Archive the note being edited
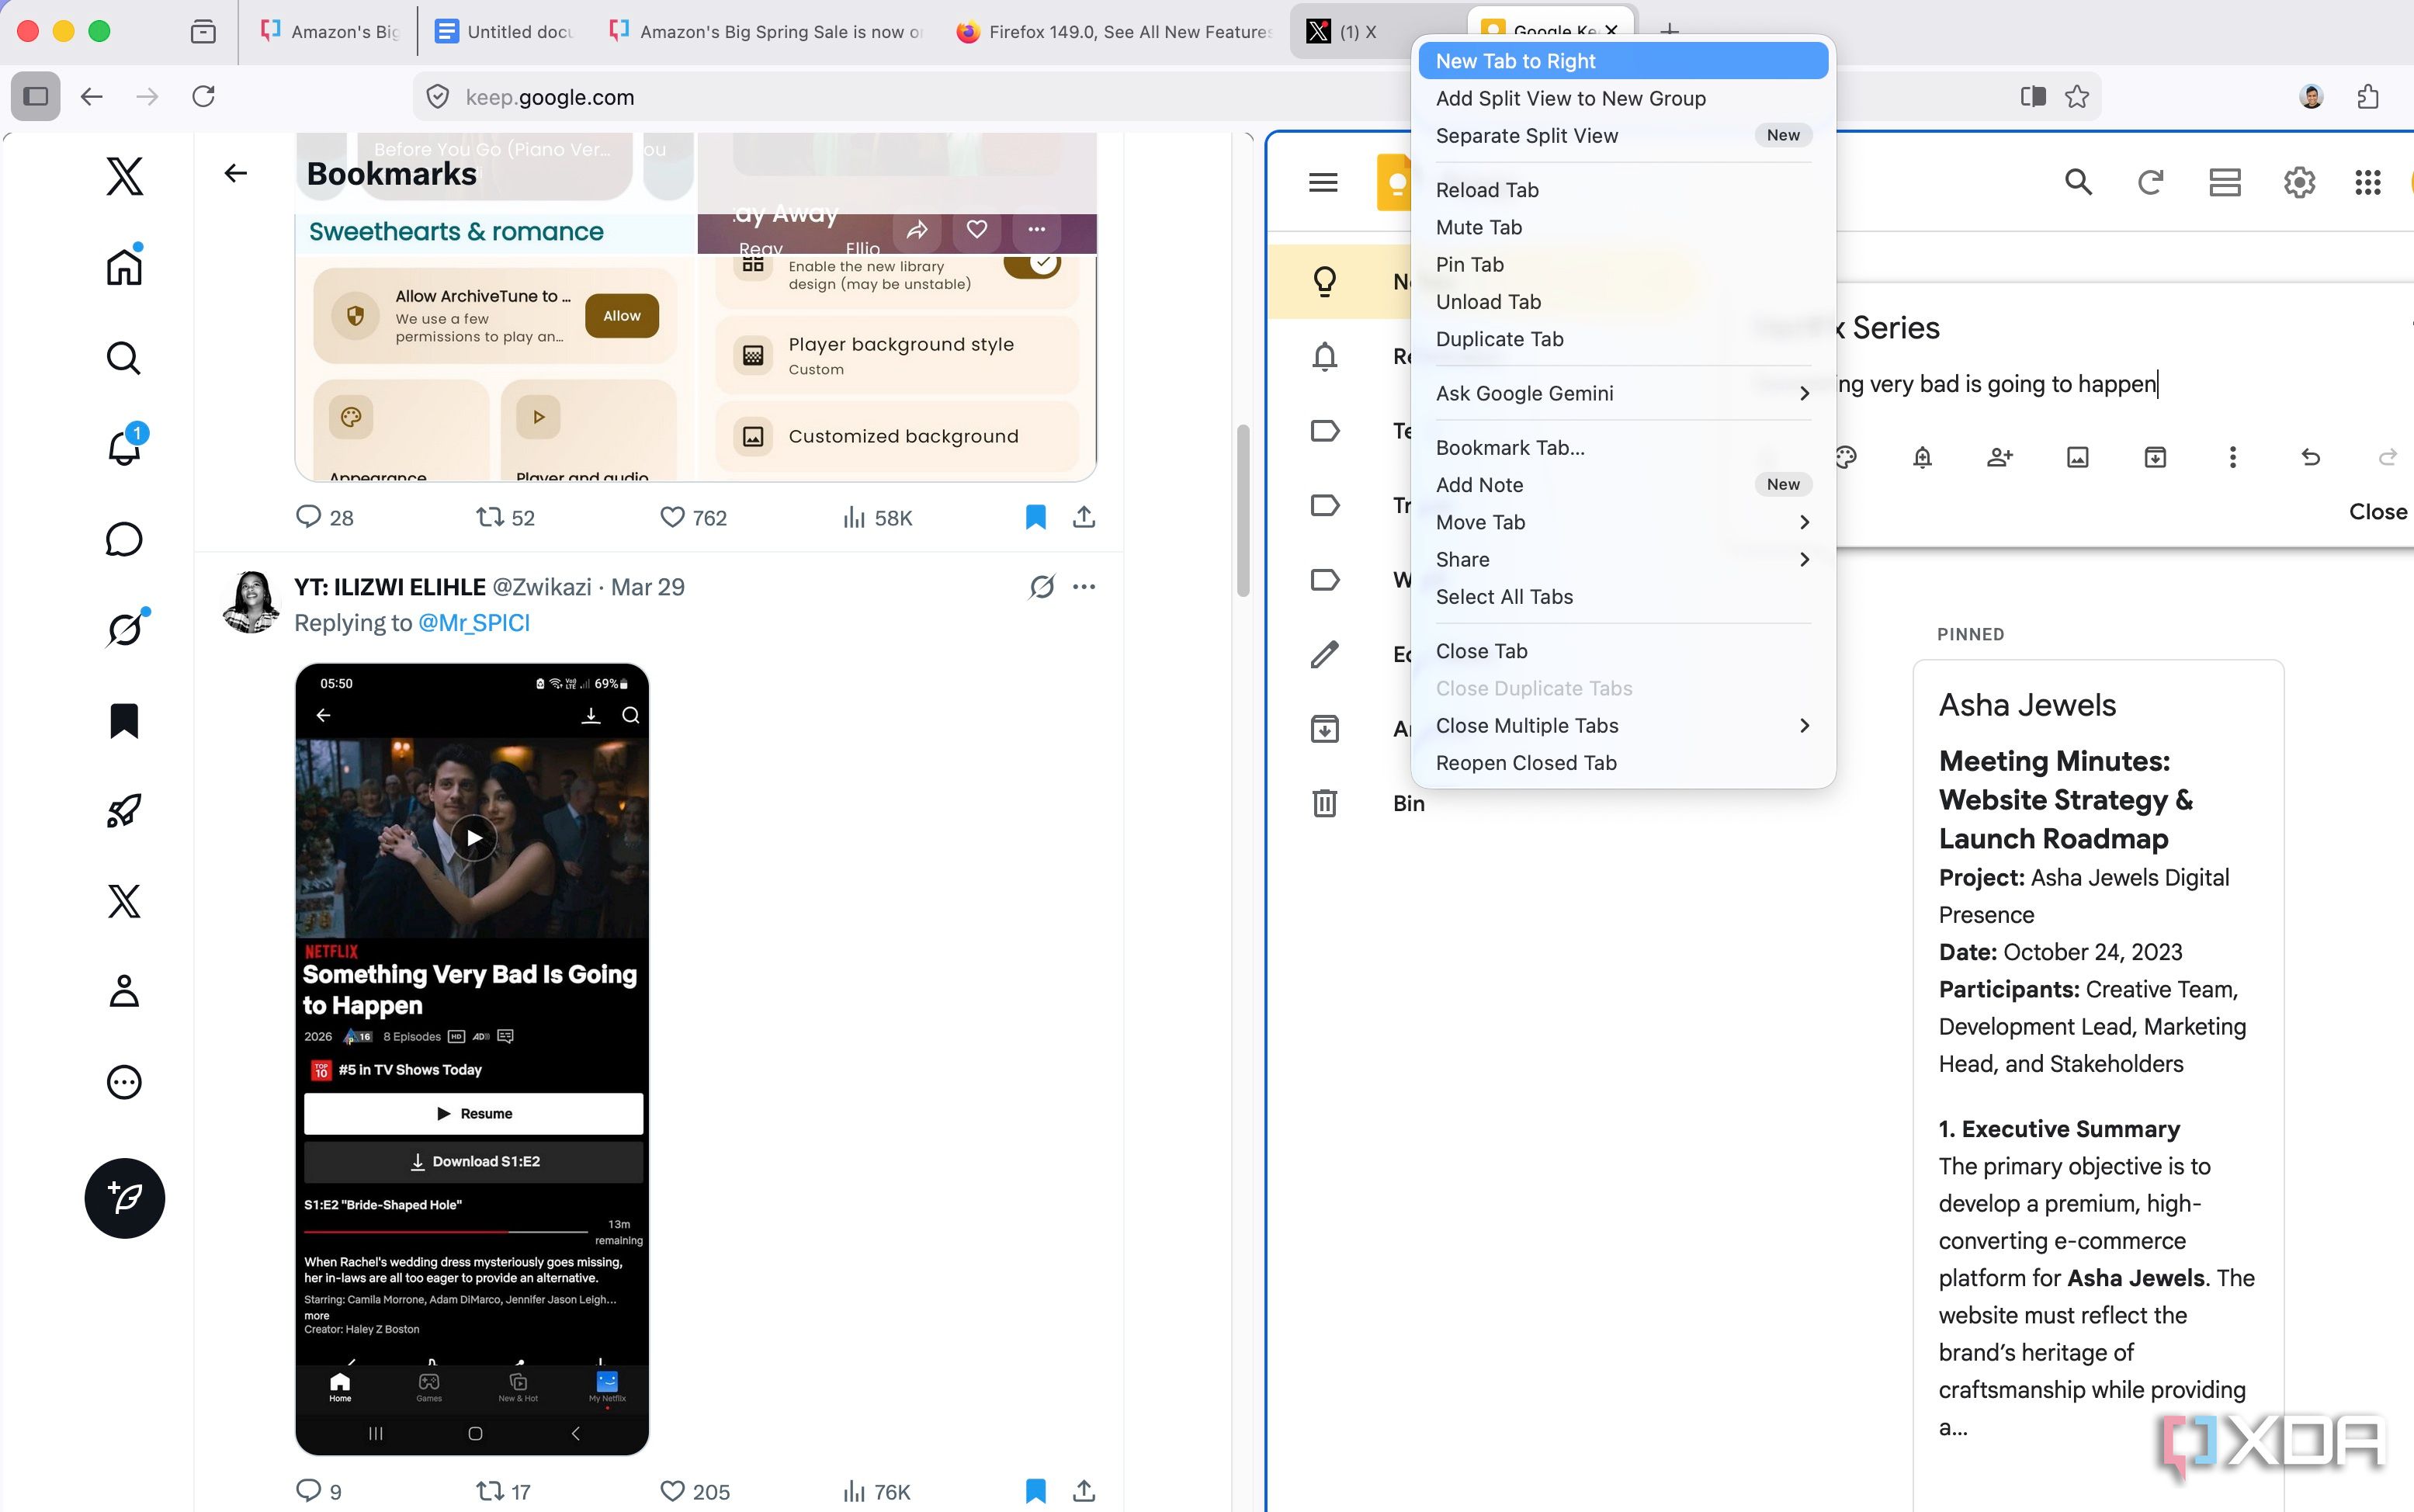Viewport: 2414px width, 1512px height. tap(2155, 458)
